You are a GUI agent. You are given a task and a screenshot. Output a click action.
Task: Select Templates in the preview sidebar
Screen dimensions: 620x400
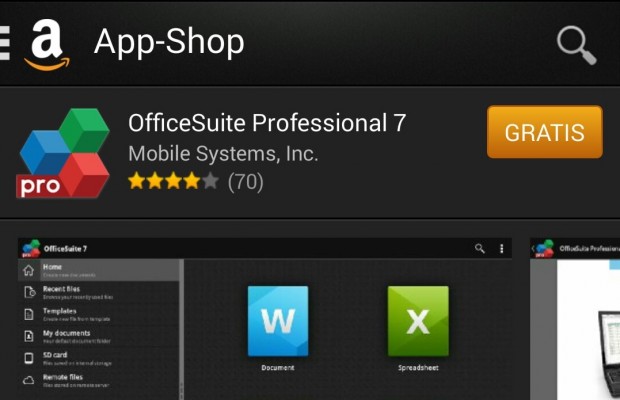coord(98,314)
